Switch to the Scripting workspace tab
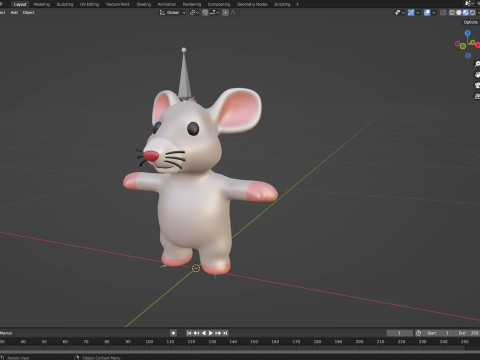The height and width of the screenshot is (360, 480). [282, 4]
